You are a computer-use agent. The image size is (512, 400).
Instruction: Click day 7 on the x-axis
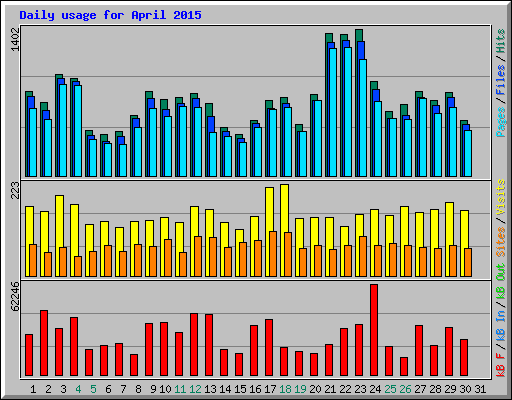(123, 389)
